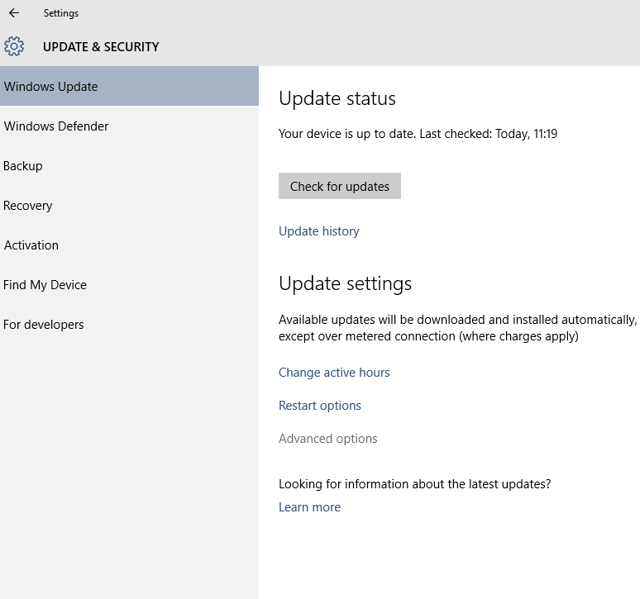Go to Recovery settings
The height and width of the screenshot is (599, 640).
(x=129, y=205)
